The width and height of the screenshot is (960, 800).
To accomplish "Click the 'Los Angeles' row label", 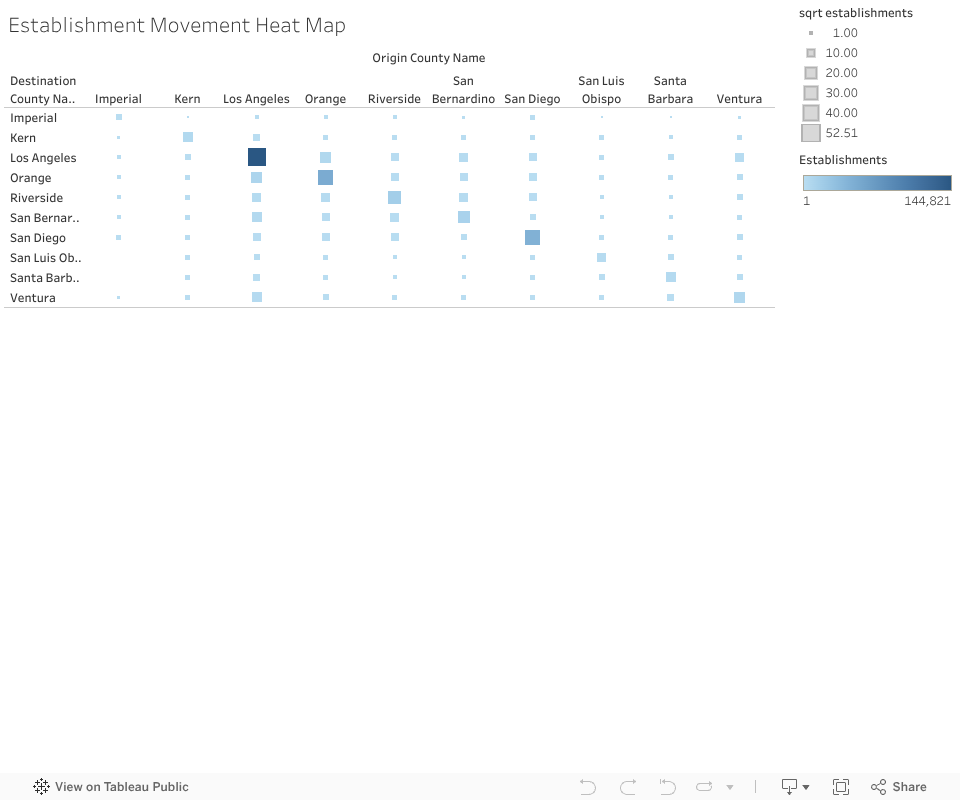I will click(43, 157).
